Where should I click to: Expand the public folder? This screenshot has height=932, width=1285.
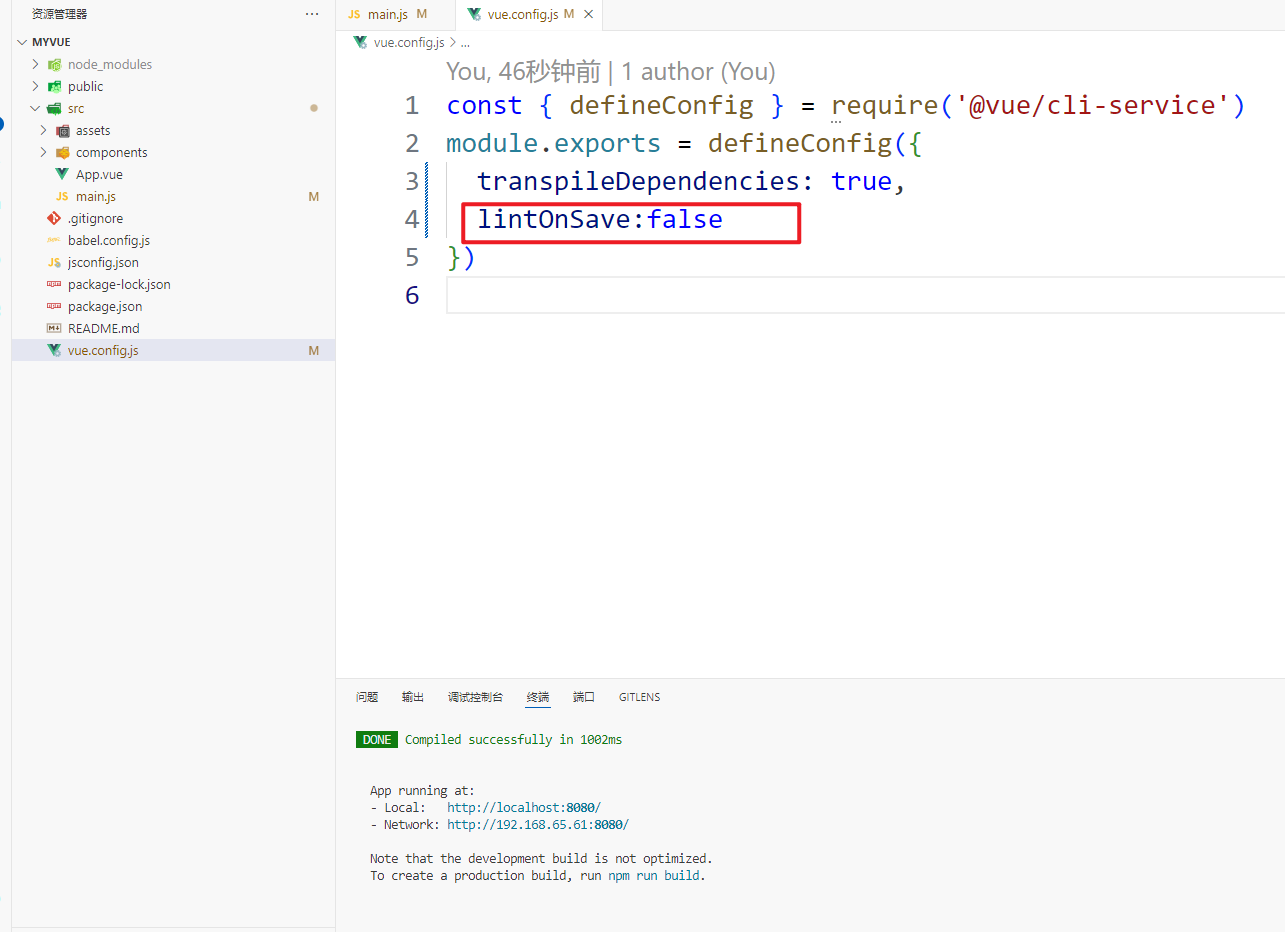pyautogui.click(x=36, y=86)
